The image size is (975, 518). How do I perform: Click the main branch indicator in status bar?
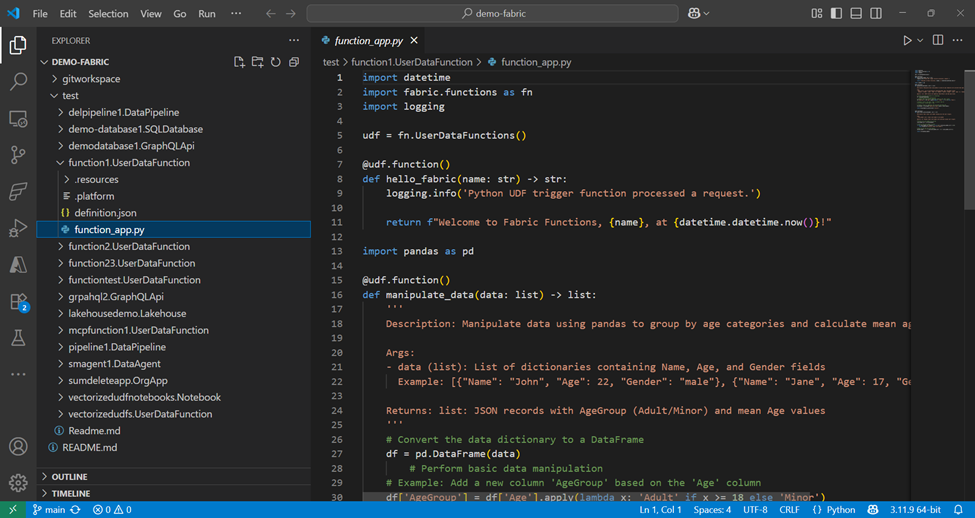[48, 510]
